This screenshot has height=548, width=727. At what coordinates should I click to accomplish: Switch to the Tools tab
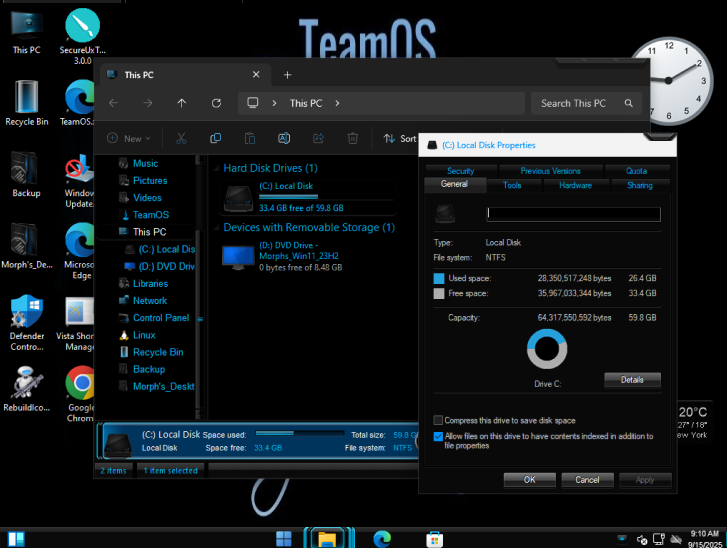click(x=512, y=185)
